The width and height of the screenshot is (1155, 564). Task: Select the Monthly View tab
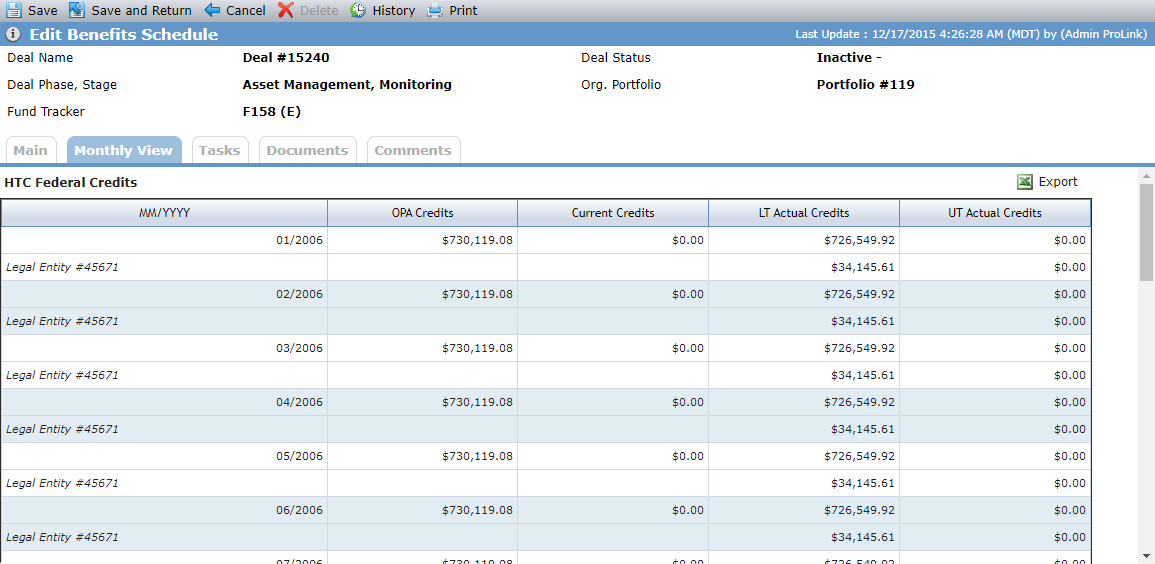click(x=124, y=150)
